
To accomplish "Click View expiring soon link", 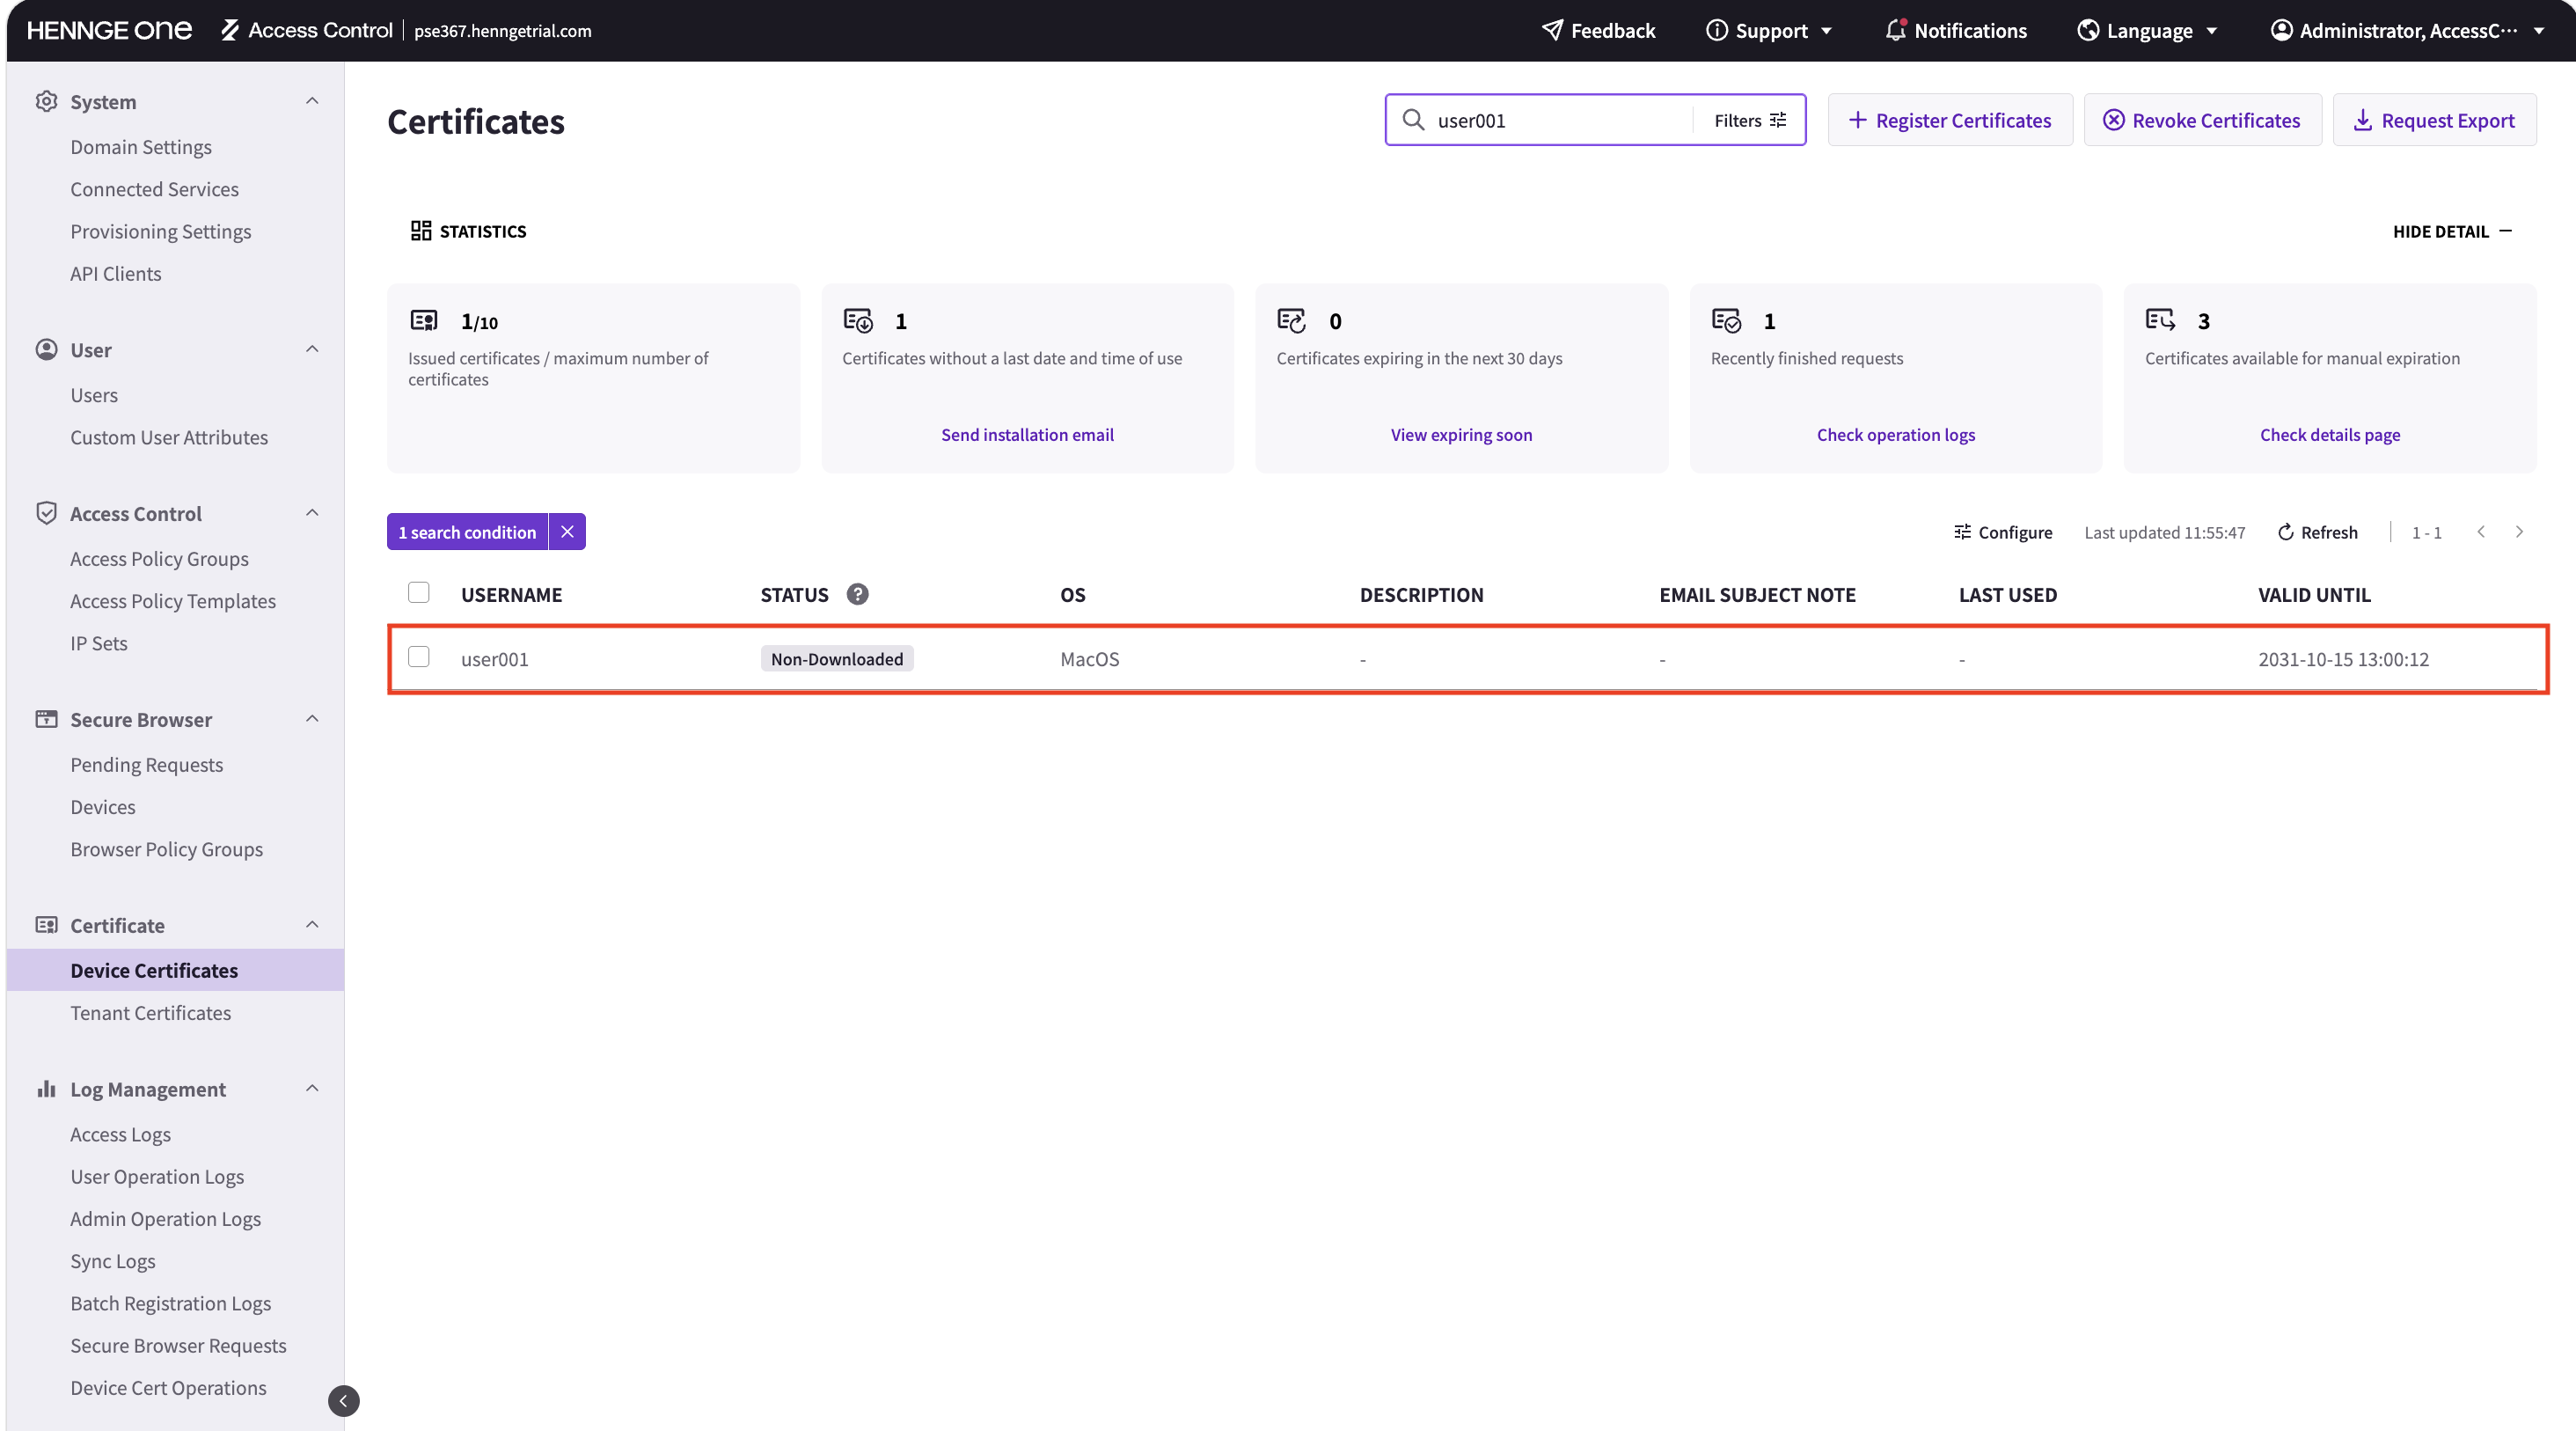I will point(1461,434).
